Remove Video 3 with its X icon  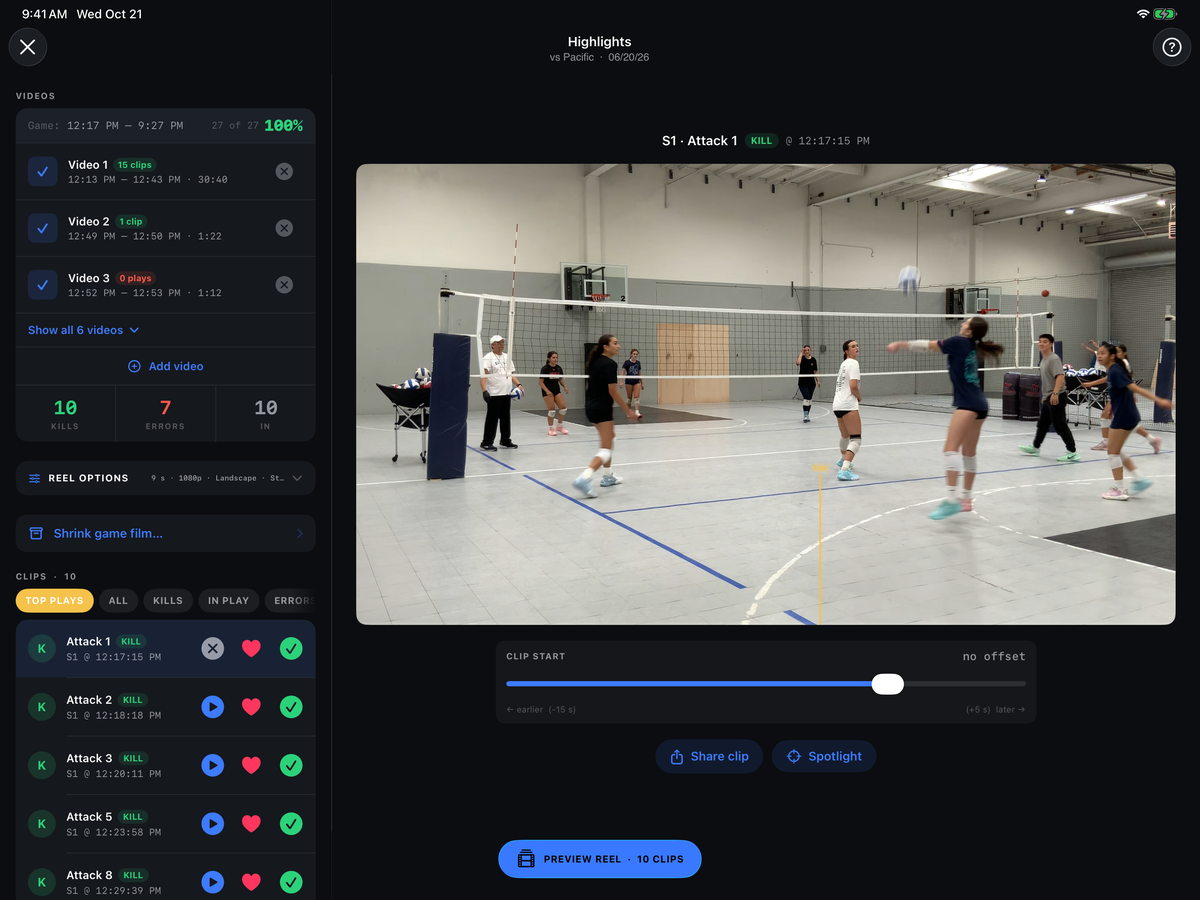coord(284,285)
